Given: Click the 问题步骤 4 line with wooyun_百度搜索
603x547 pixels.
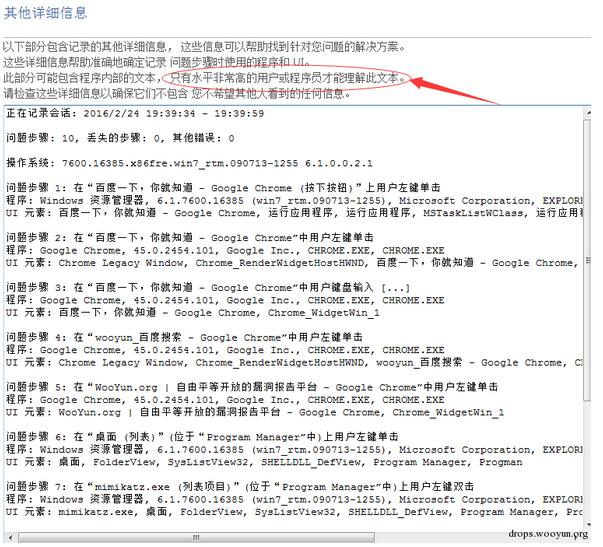Looking at the screenshot, I should pyautogui.click(x=185, y=337).
